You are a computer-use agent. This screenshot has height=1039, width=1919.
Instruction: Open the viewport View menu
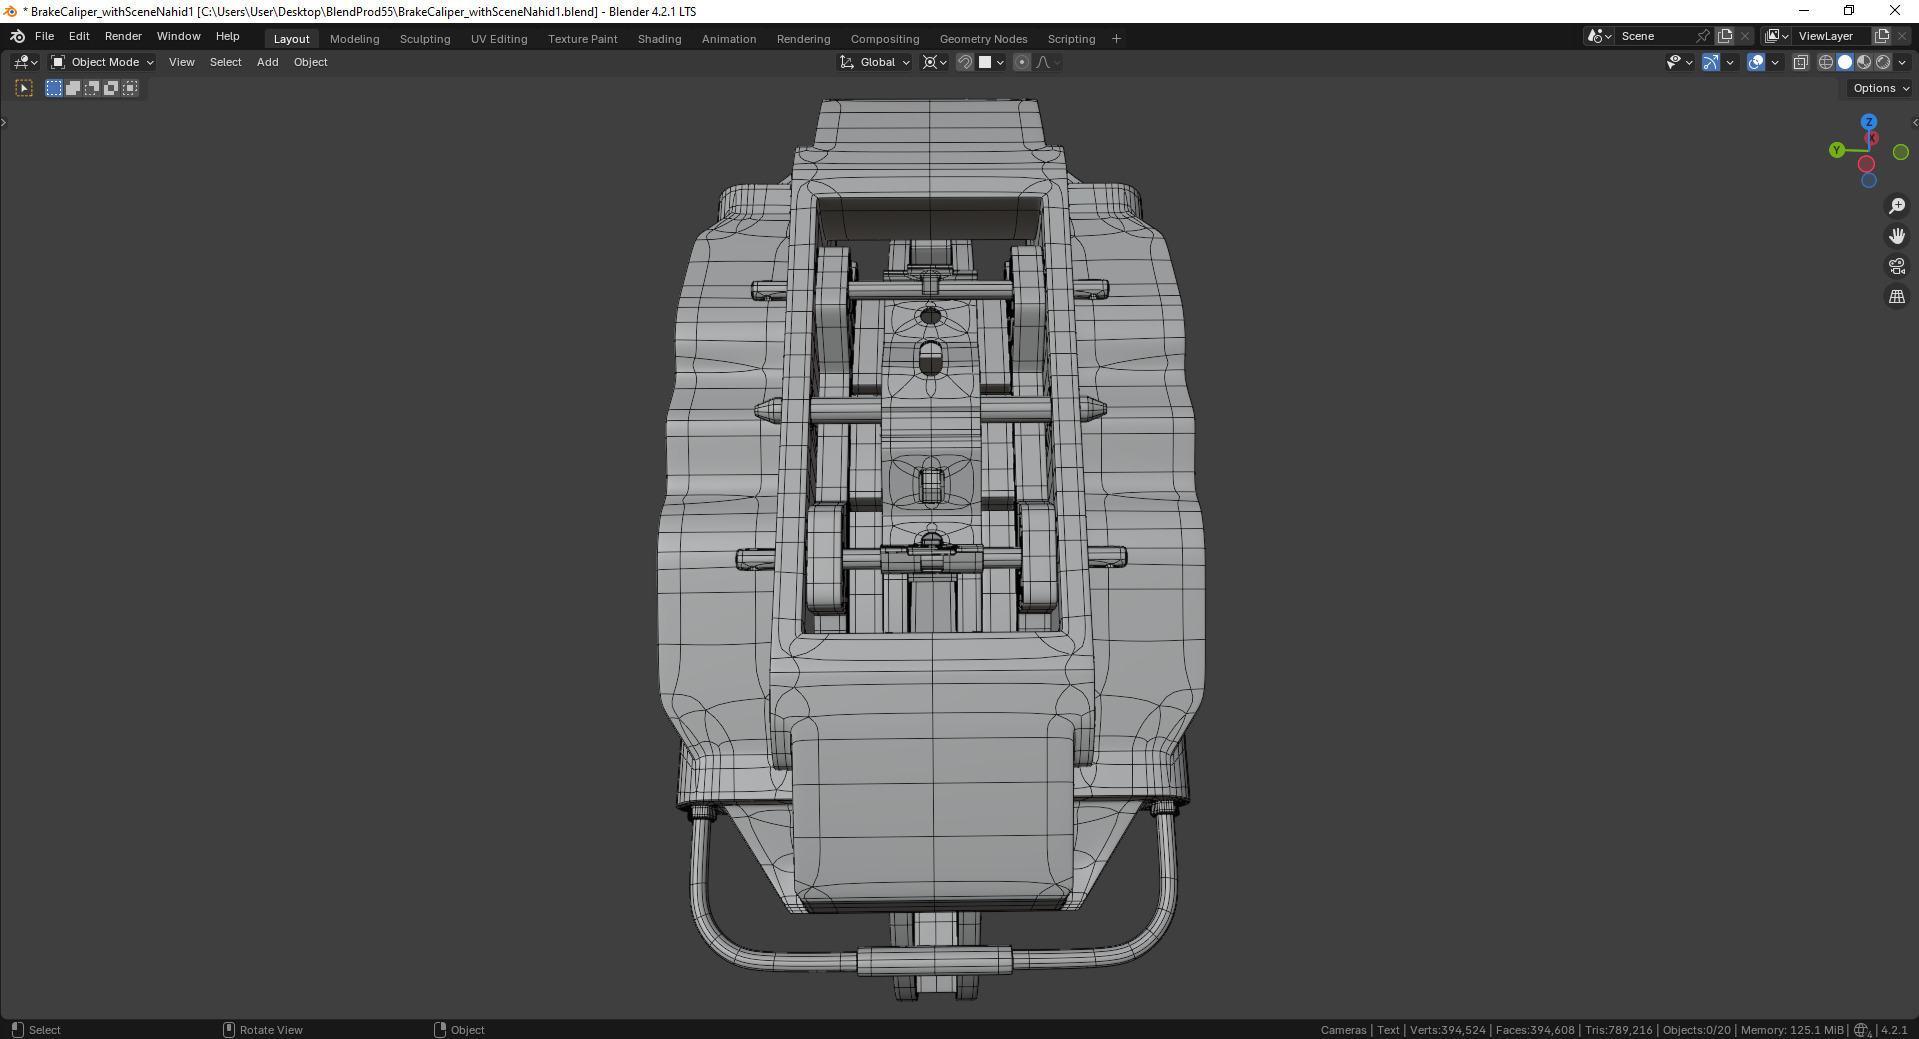[x=182, y=62]
